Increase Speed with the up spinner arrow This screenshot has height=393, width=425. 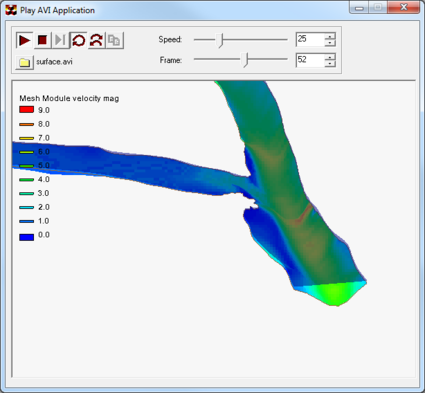coord(330,36)
